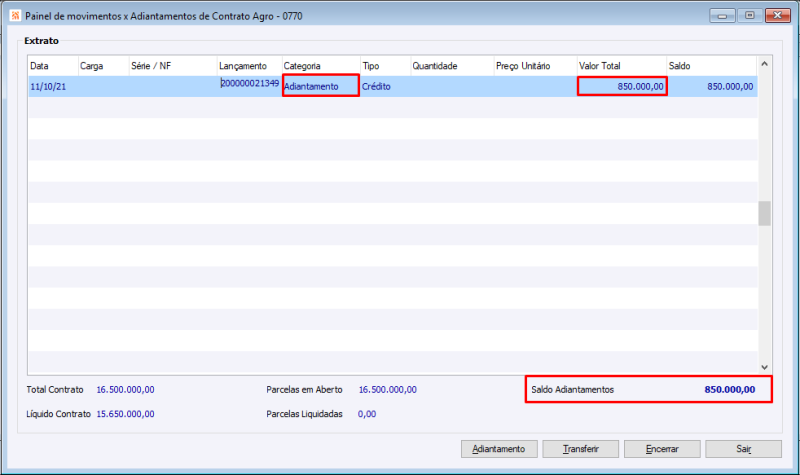Exit using the Sair button

click(x=743, y=449)
